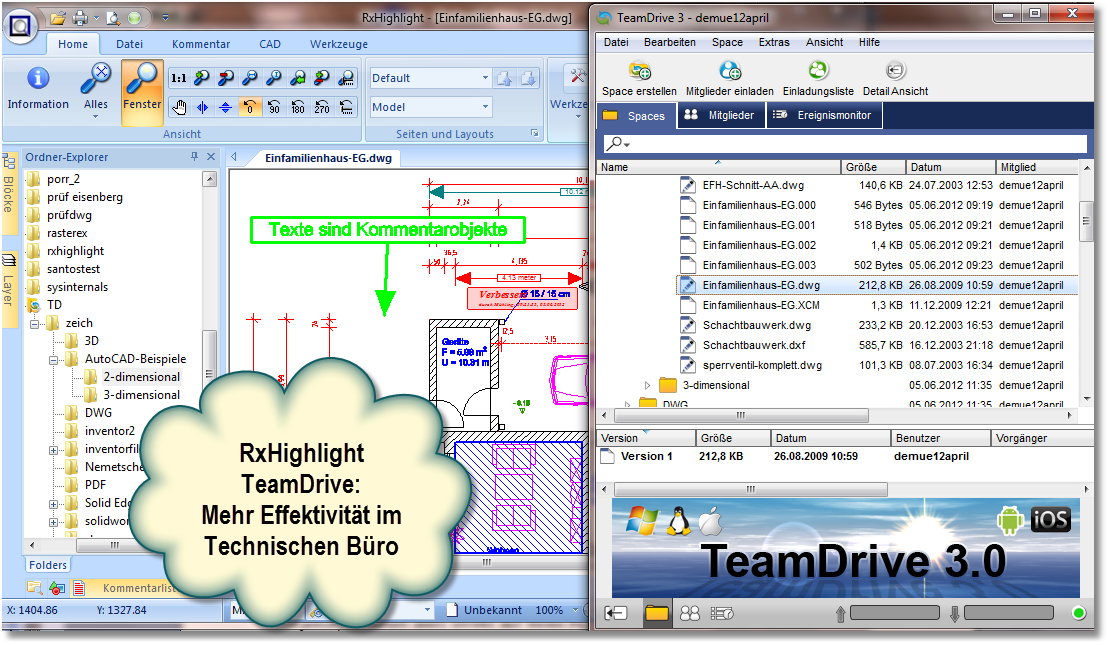Screen dimensions: 1108x645
Task: Select the pan hand tool
Action: click(x=179, y=107)
